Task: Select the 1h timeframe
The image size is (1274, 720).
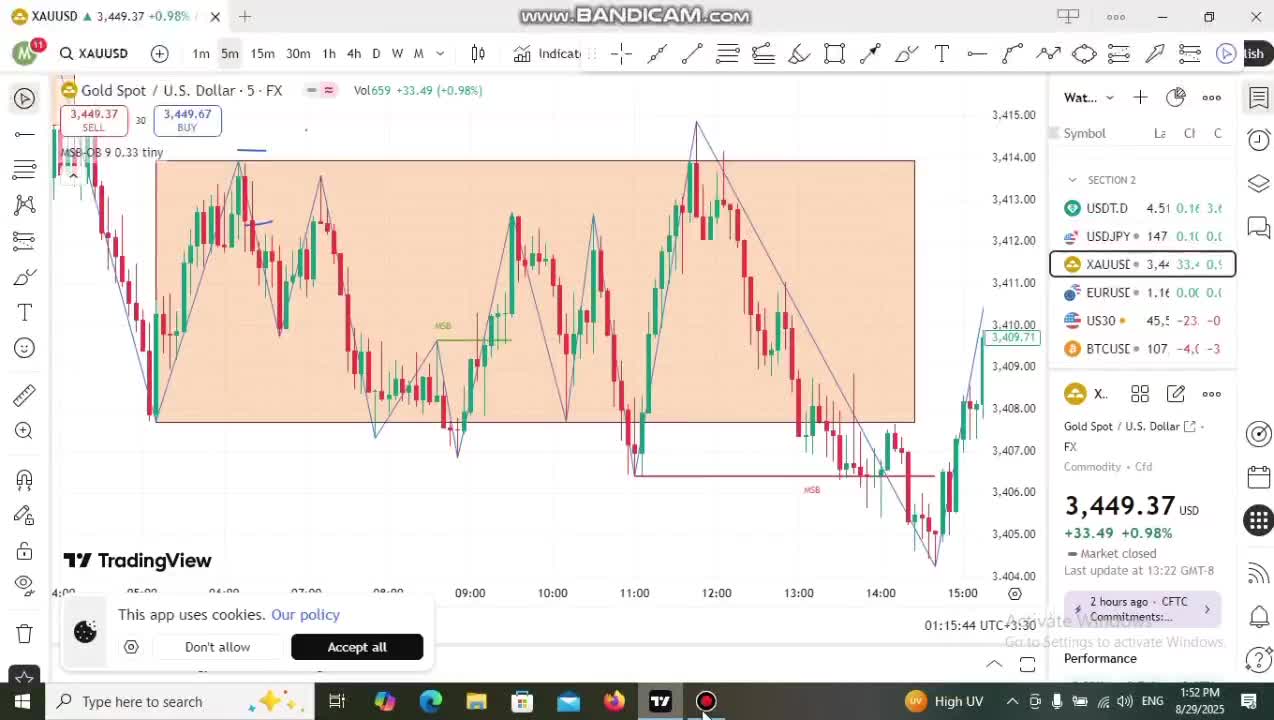Action: coord(329,54)
